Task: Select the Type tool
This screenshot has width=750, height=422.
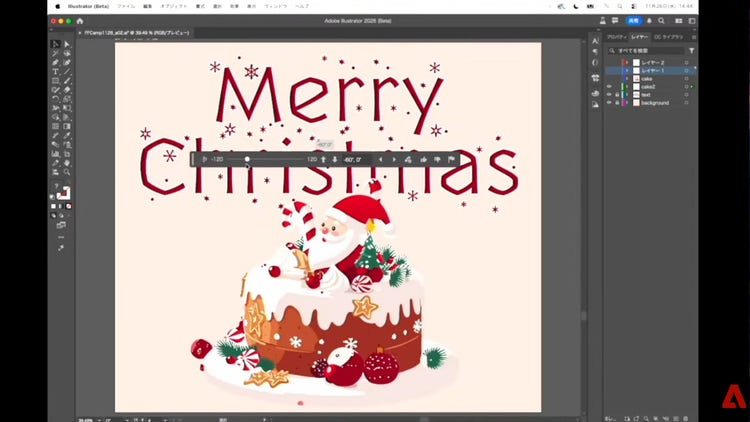Action: pos(55,72)
